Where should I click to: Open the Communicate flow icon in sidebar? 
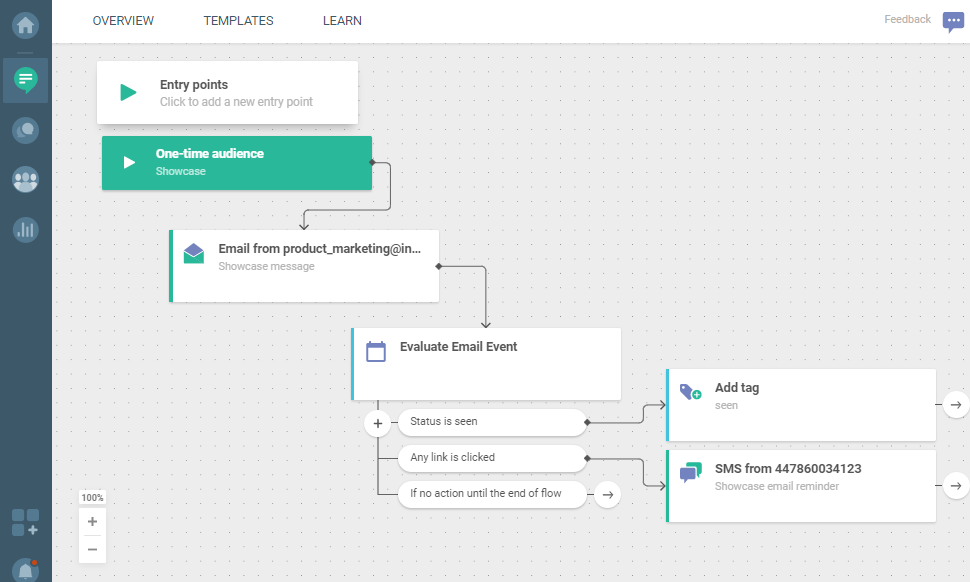(26, 79)
